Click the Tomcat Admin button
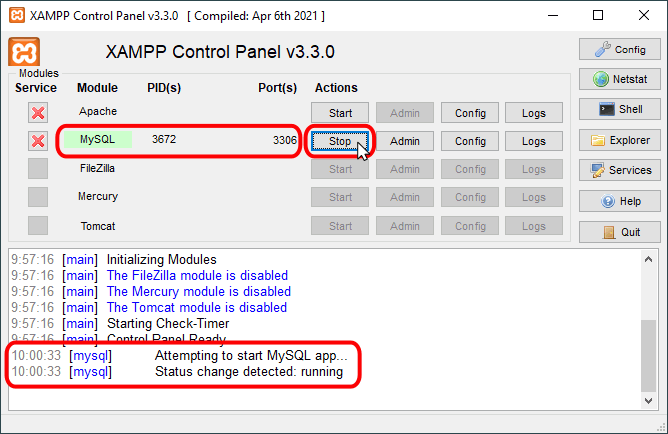The image size is (668, 434). click(x=405, y=226)
